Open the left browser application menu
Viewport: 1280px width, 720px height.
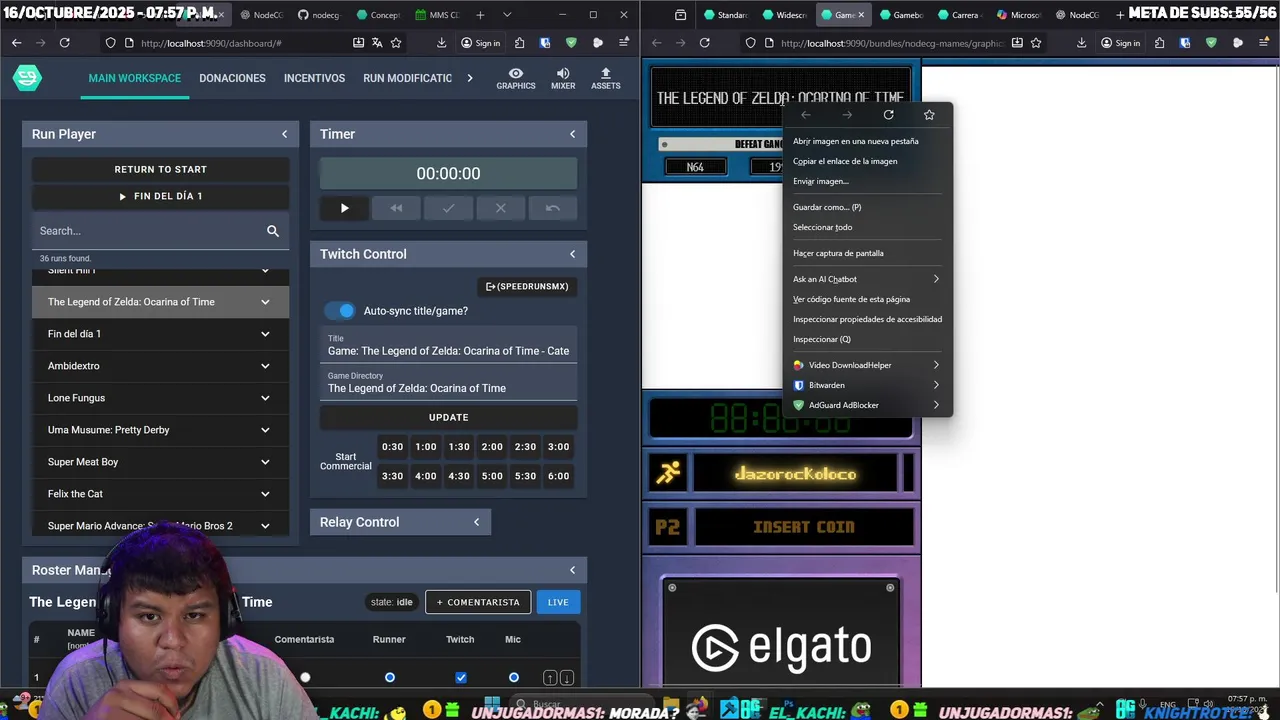(x=623, y=43)
